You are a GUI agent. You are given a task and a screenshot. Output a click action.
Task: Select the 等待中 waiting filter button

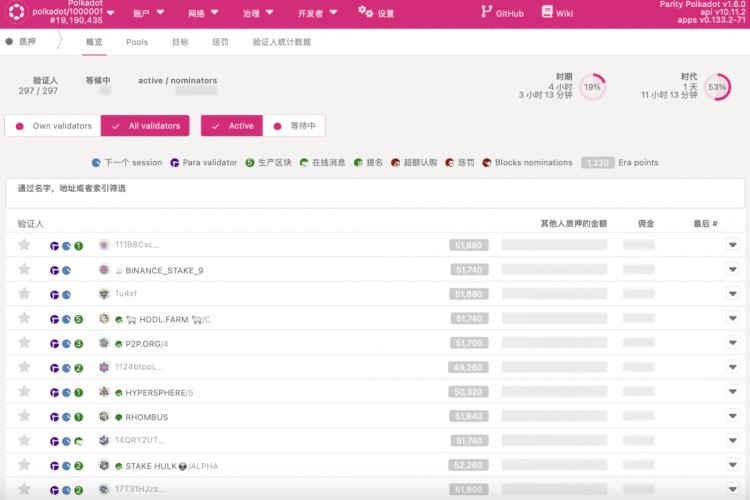294,126
